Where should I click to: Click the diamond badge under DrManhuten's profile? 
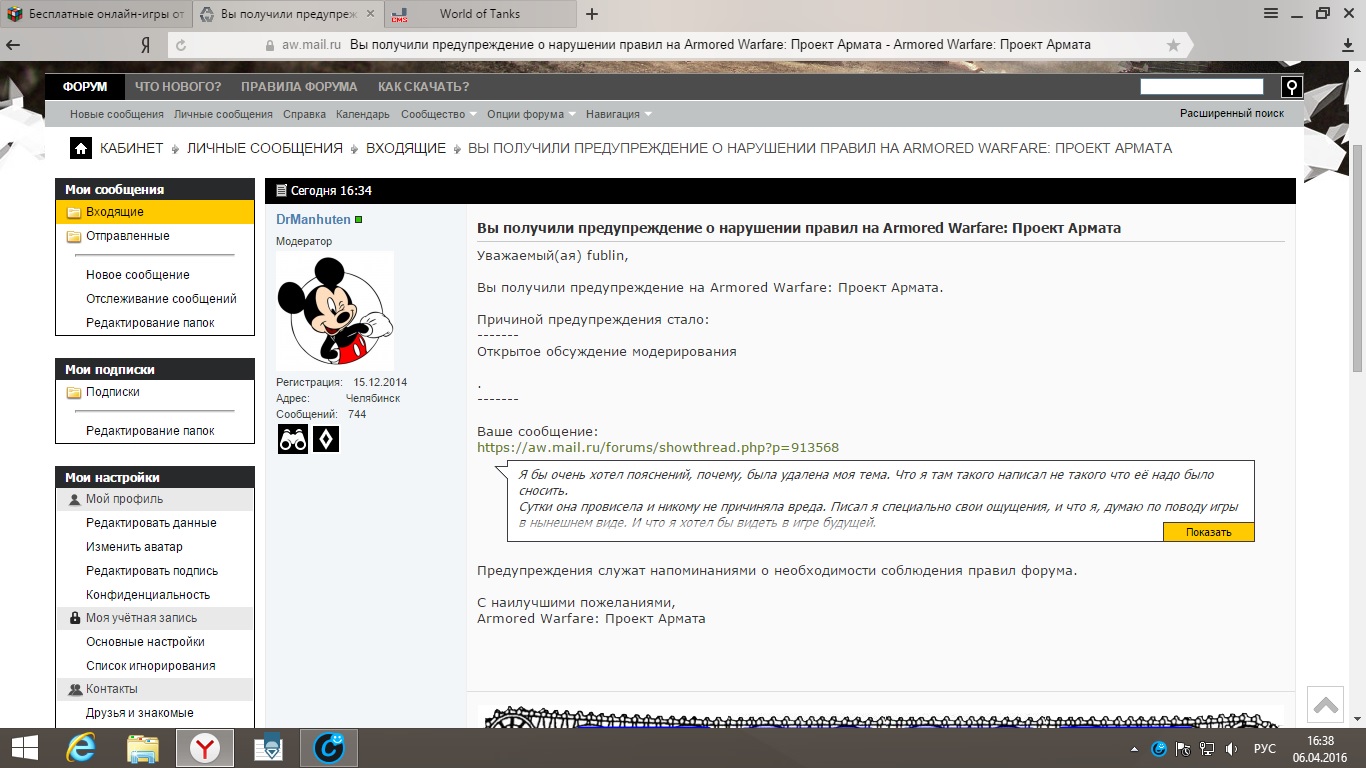pyautogui.click(x=326, y=439)
